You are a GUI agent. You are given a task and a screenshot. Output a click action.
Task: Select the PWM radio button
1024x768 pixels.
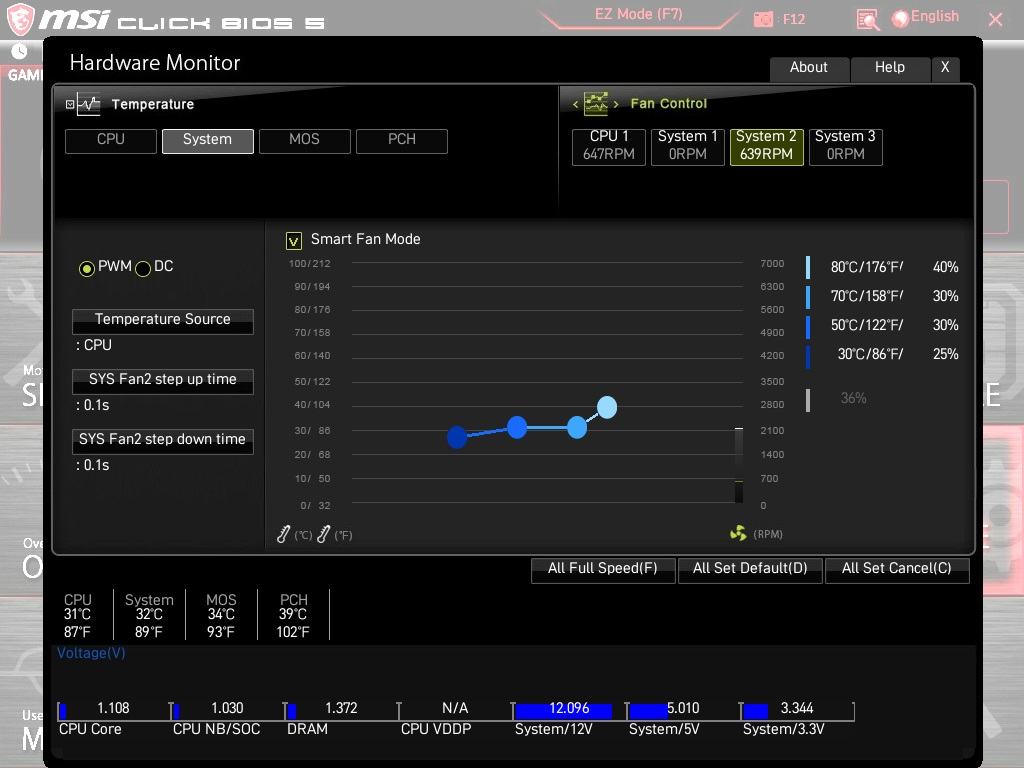86,268
